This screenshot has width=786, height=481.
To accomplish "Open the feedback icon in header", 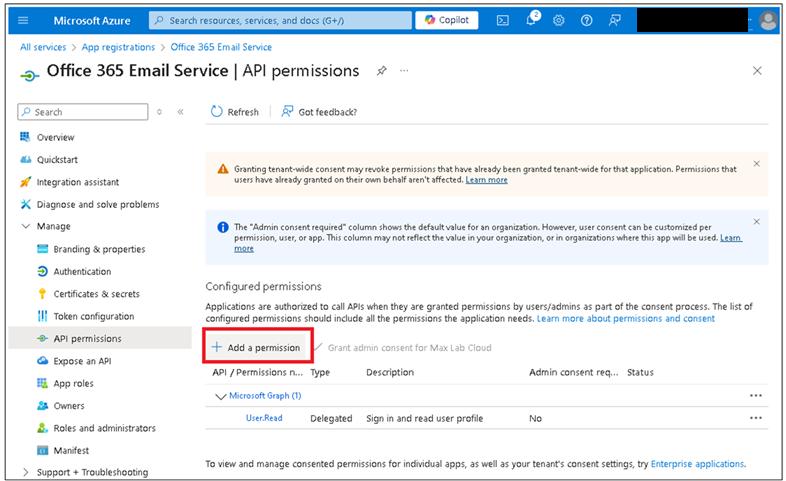I will (x=614, y=21).
